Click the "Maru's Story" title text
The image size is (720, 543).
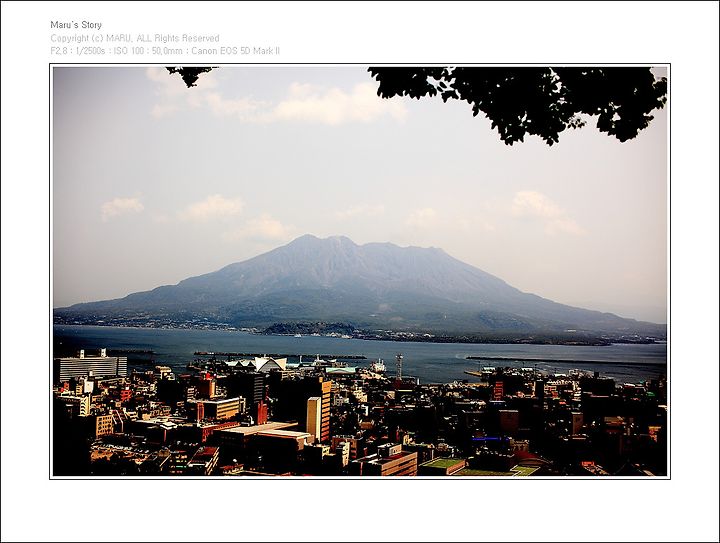click(76, 25)
